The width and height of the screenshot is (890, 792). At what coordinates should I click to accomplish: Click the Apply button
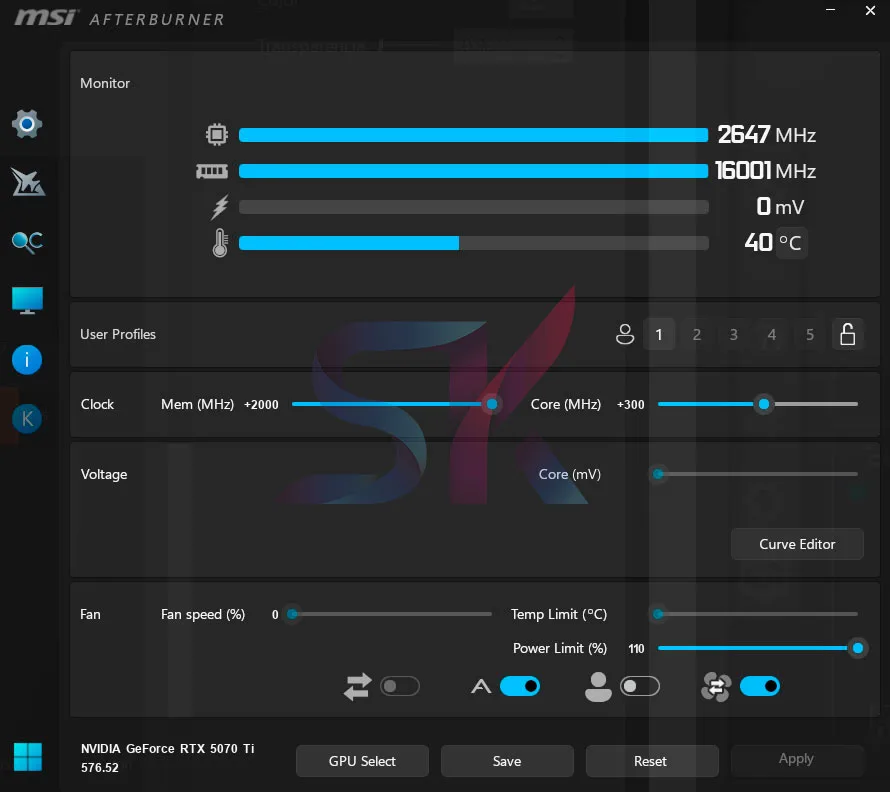pyautogui.click(x=796, y=759)
